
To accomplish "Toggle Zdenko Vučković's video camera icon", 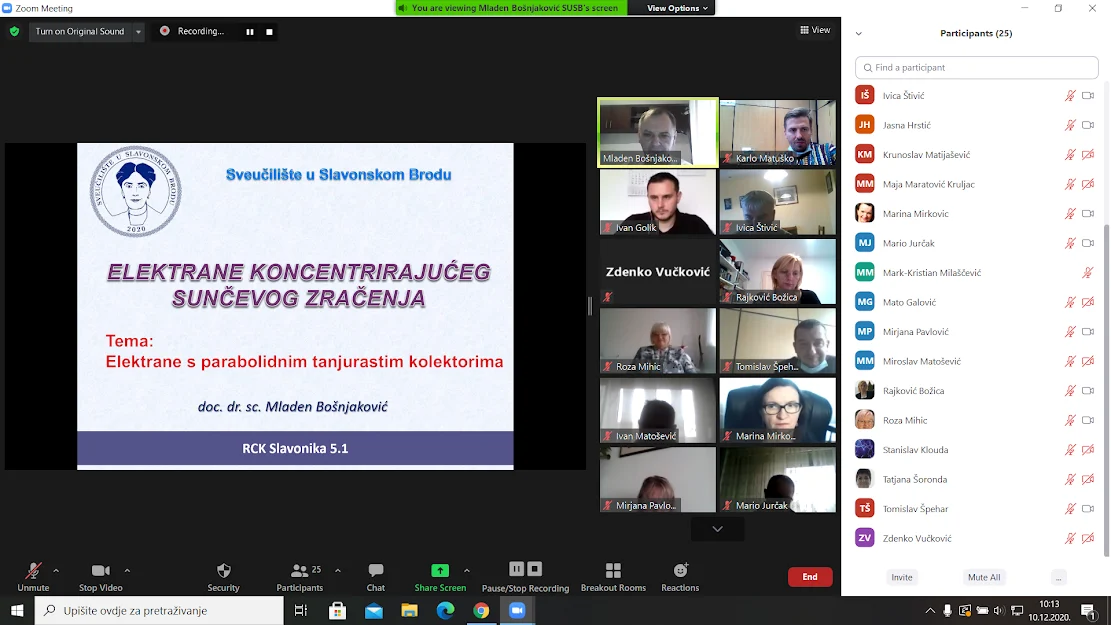I will coord(1088,539).
